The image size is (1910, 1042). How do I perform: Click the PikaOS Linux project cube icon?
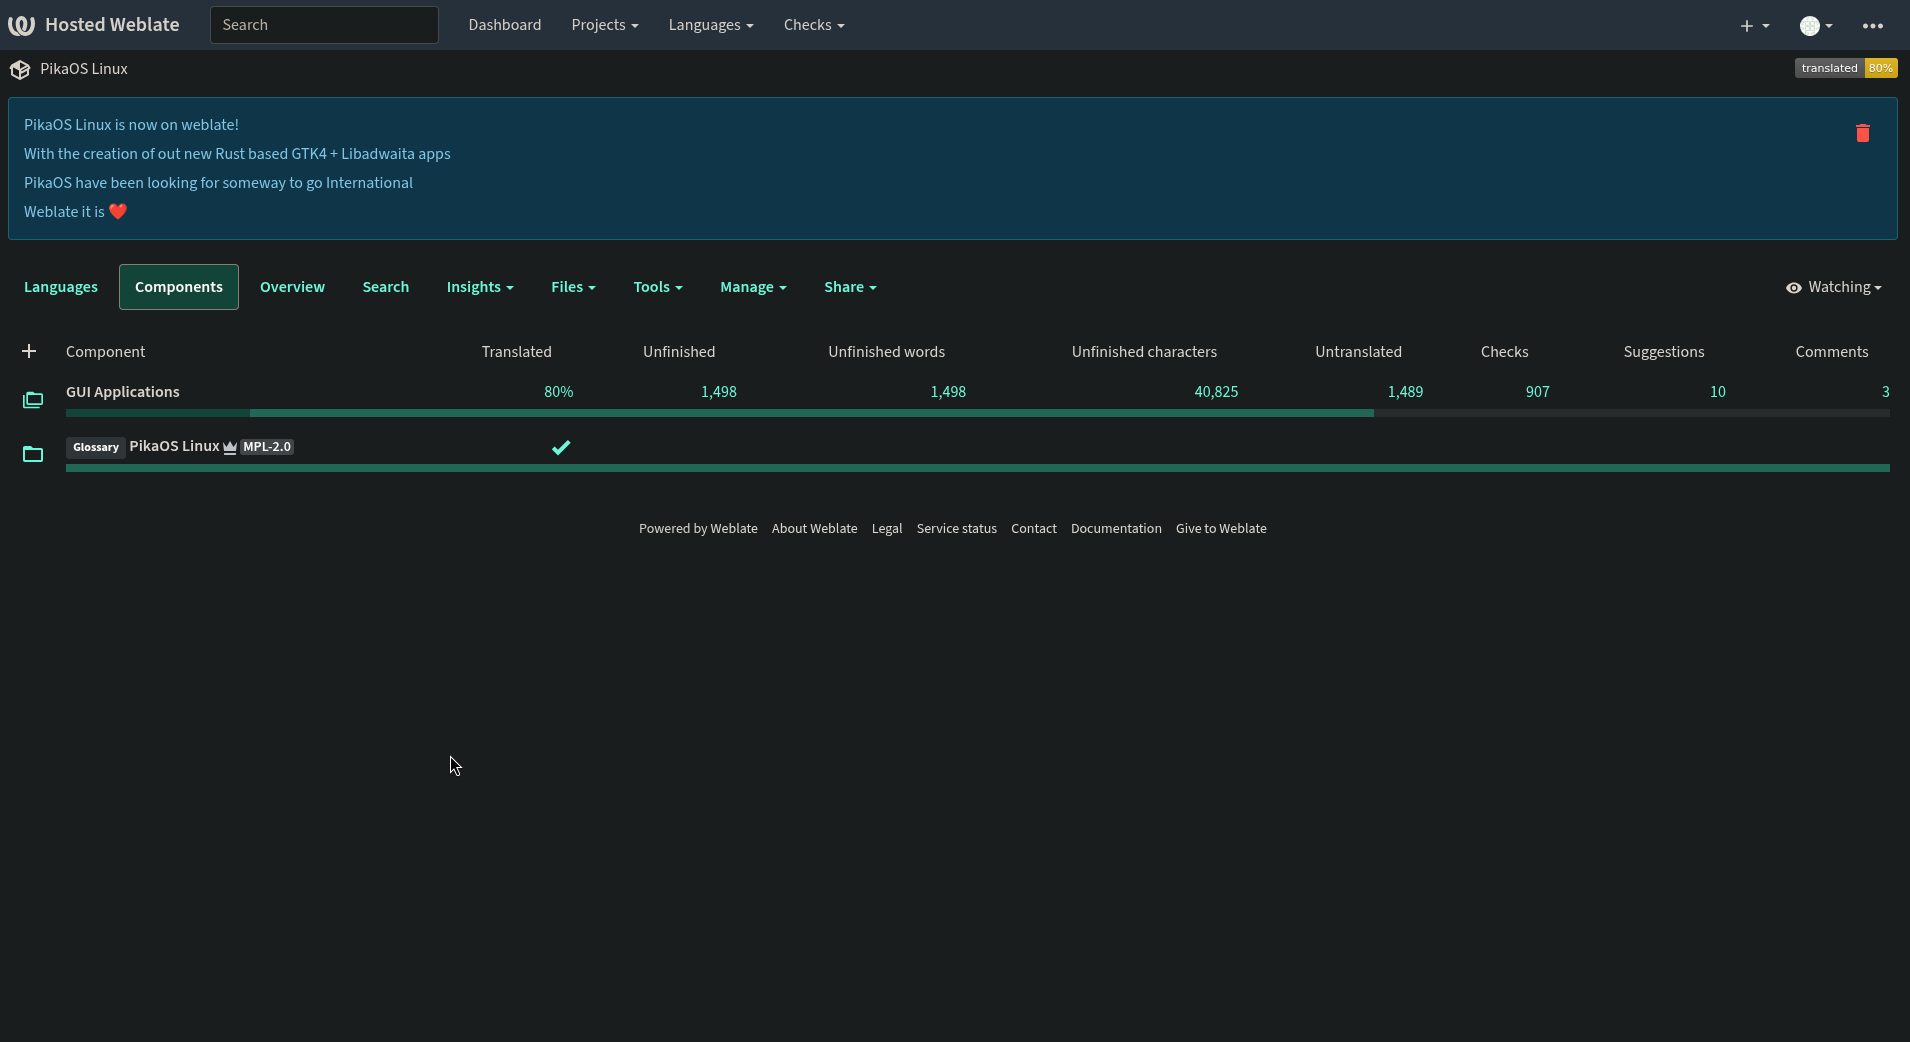20,70
